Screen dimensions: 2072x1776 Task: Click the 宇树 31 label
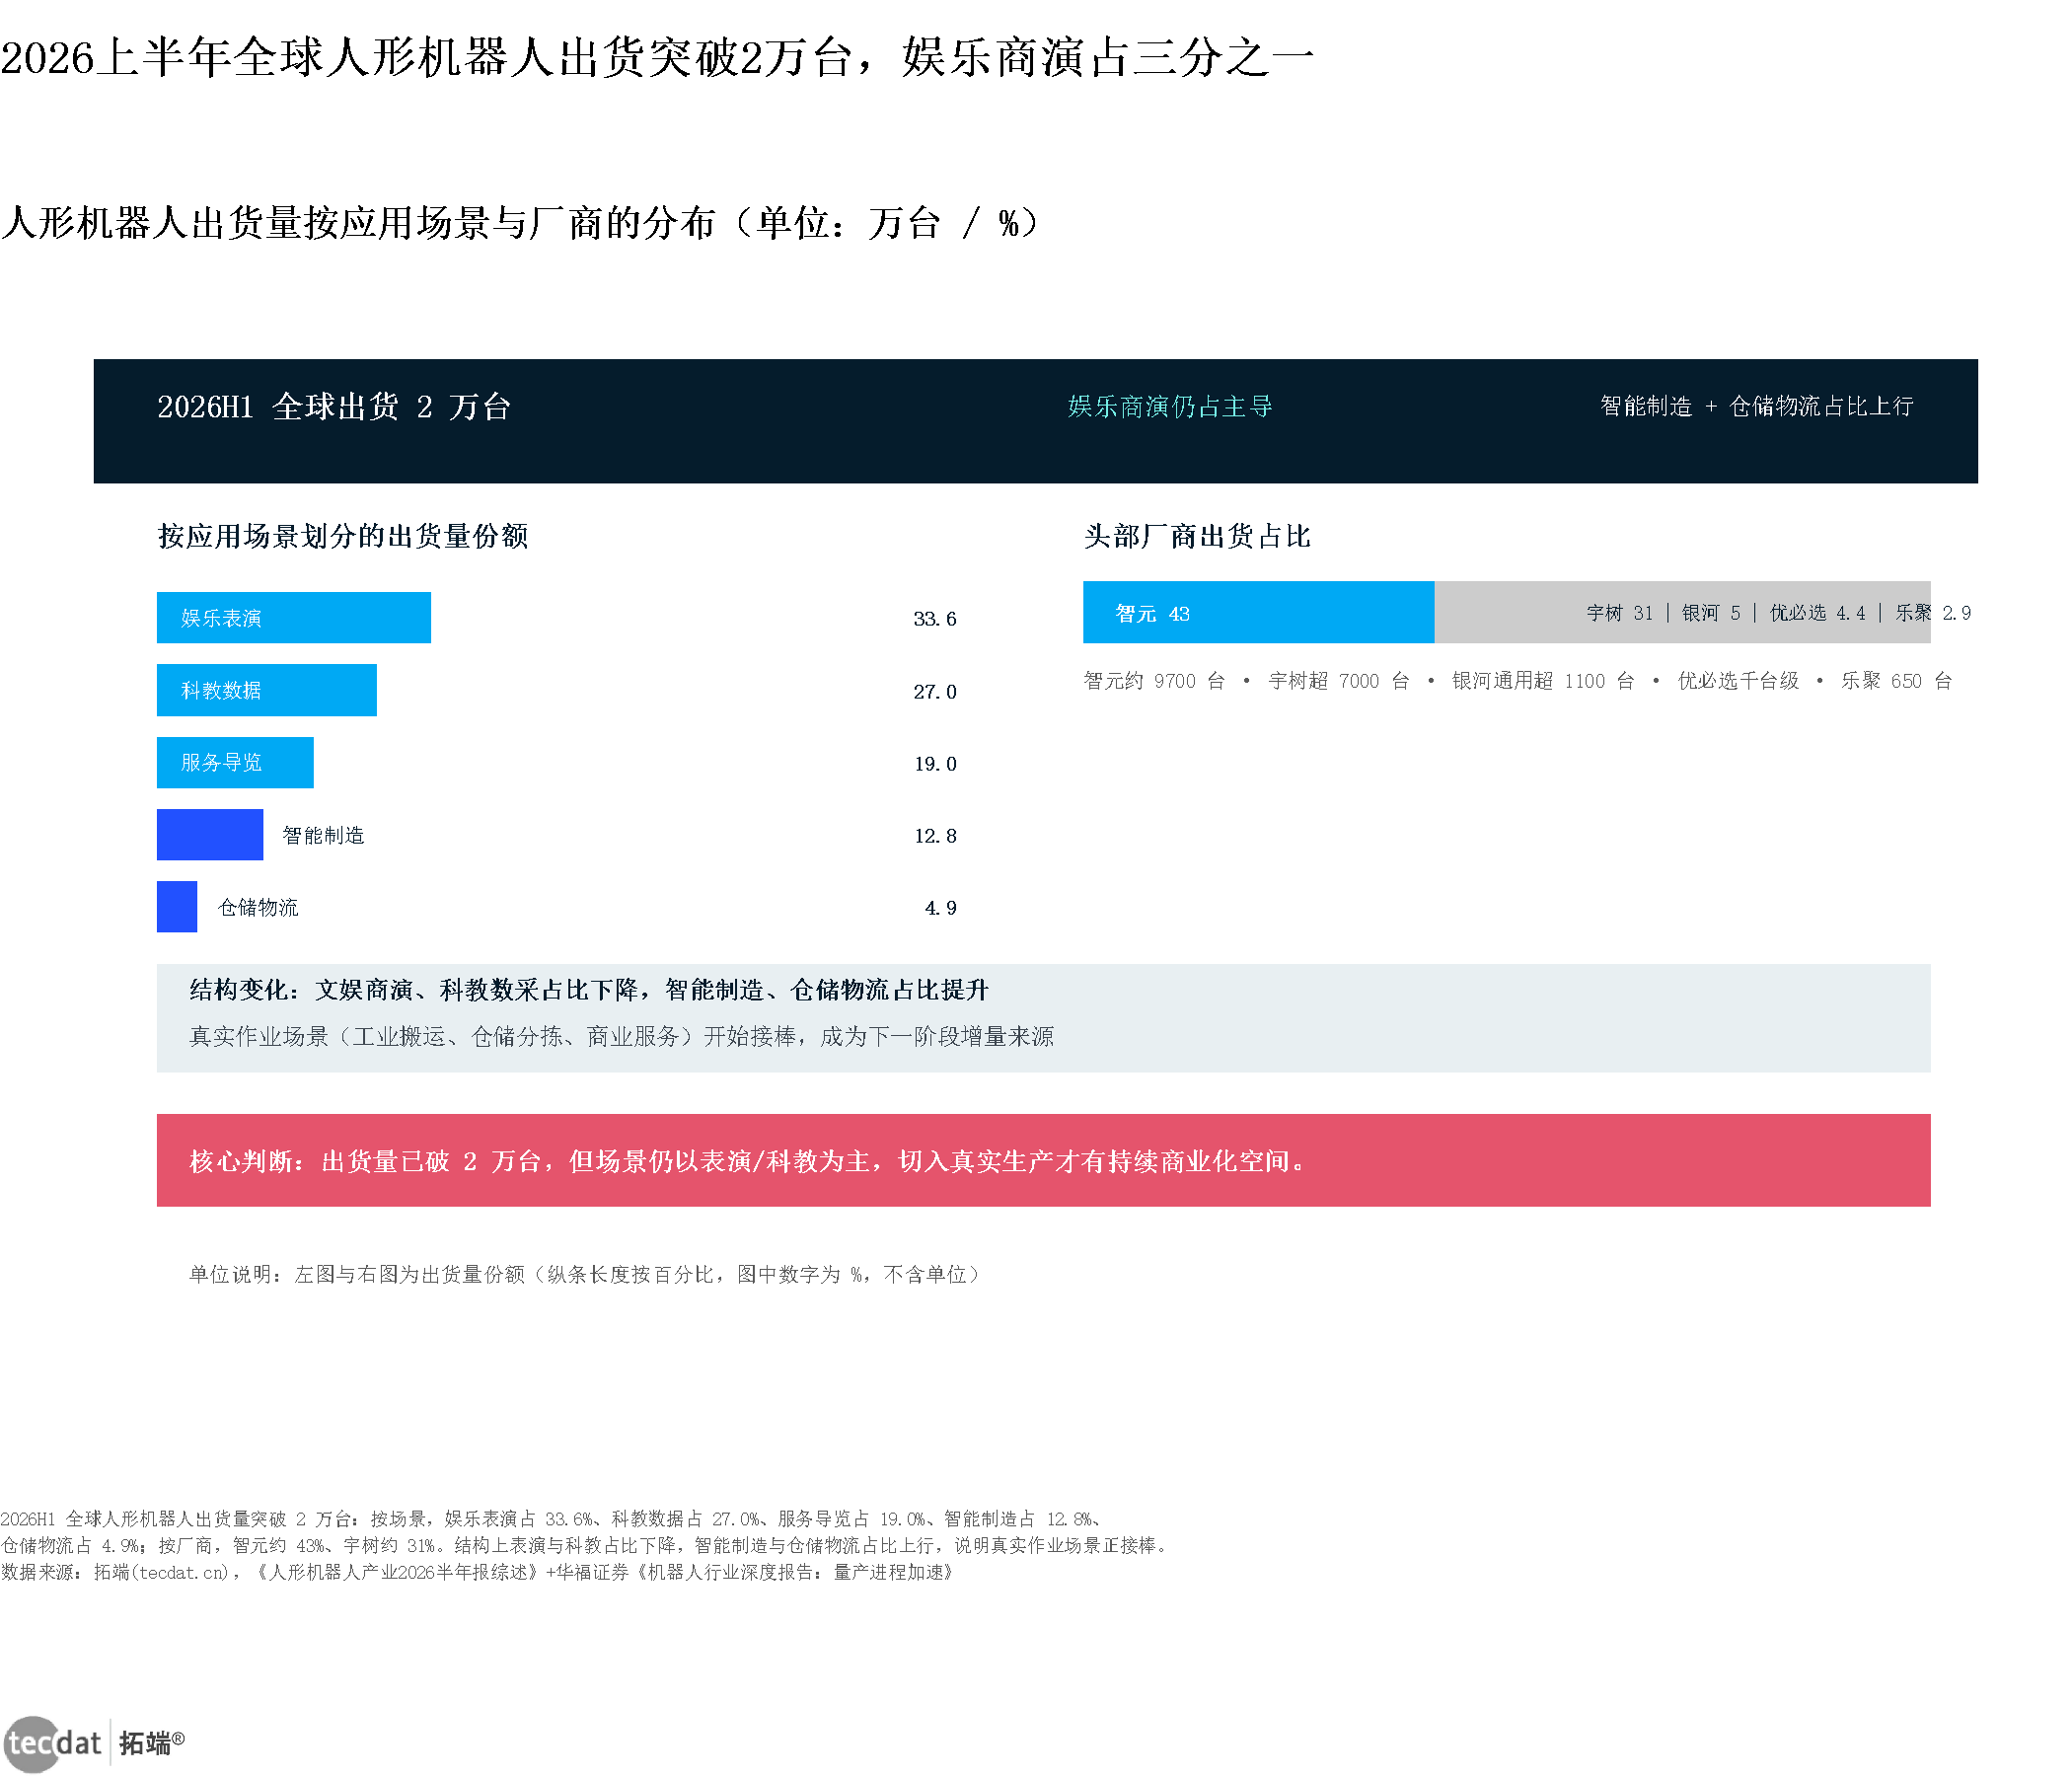tap(1619, 612)
